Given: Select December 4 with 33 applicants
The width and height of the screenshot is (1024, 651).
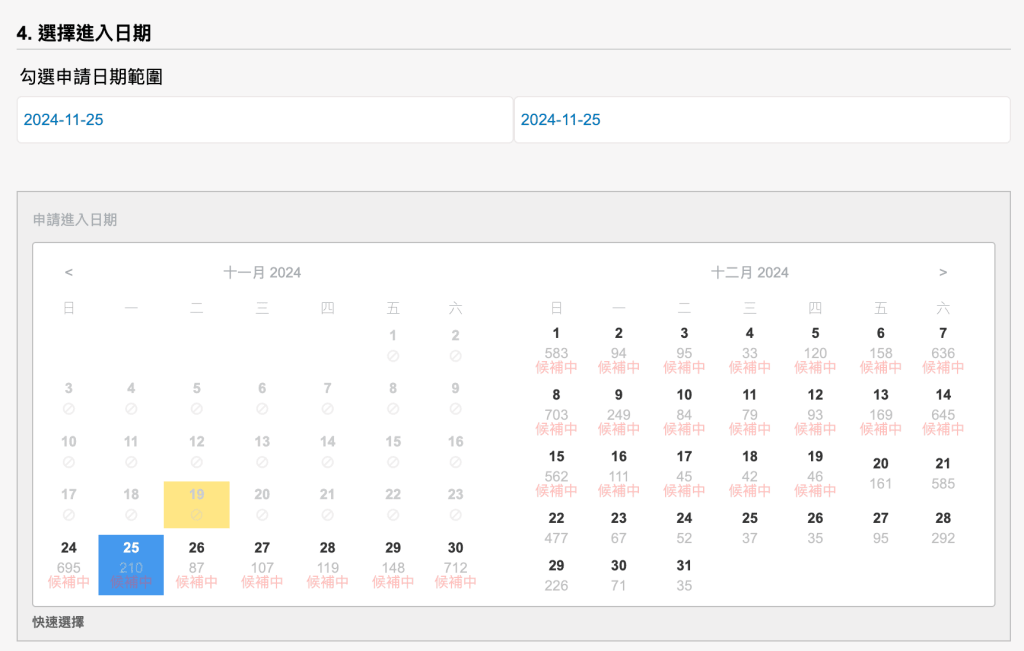Looking at the screenshot, I should [x=750, y=350].
